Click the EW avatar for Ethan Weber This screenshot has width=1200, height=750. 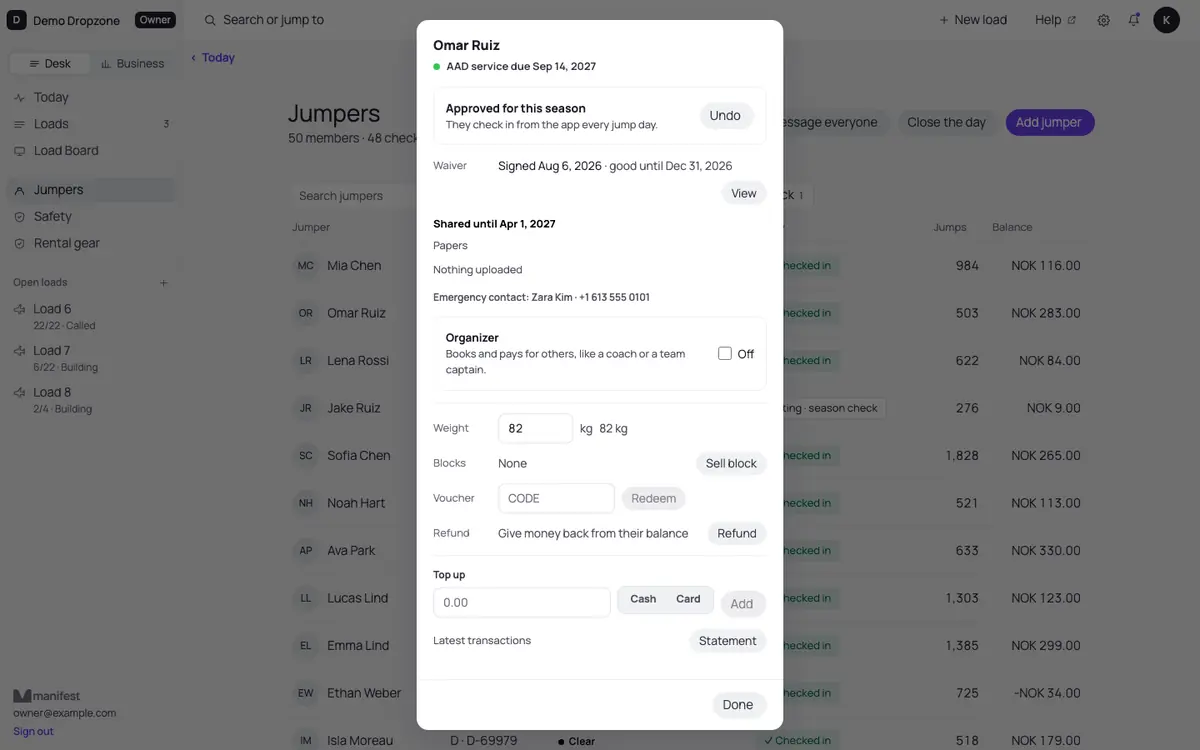pyautogui.click(x=306, y=693)
